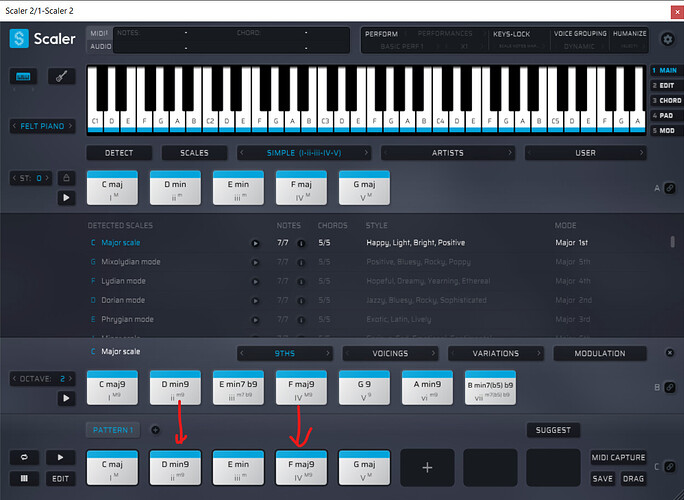This screenshot has width=684, height=500.
Task: Toggle VOICE GROUPING
Action: (580, 34)
